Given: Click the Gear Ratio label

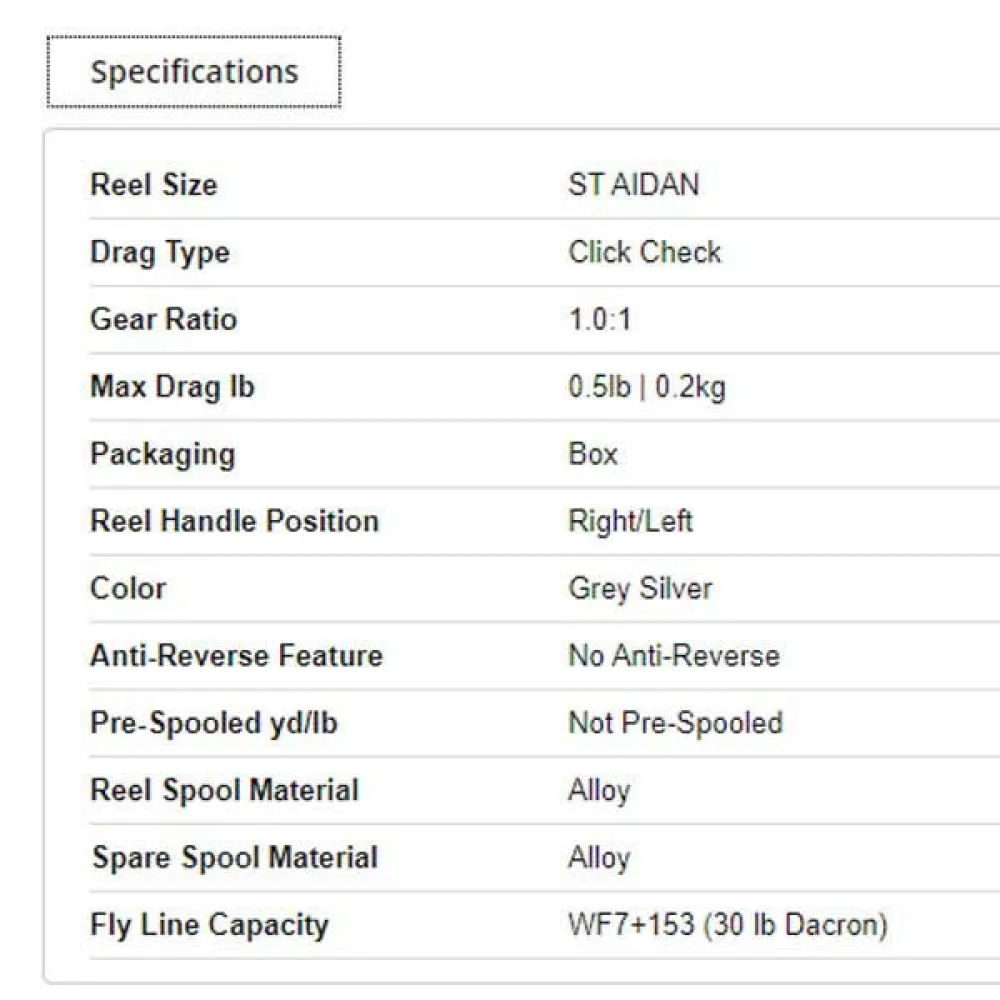Looking at the screenshot, I should coord(163,319).
